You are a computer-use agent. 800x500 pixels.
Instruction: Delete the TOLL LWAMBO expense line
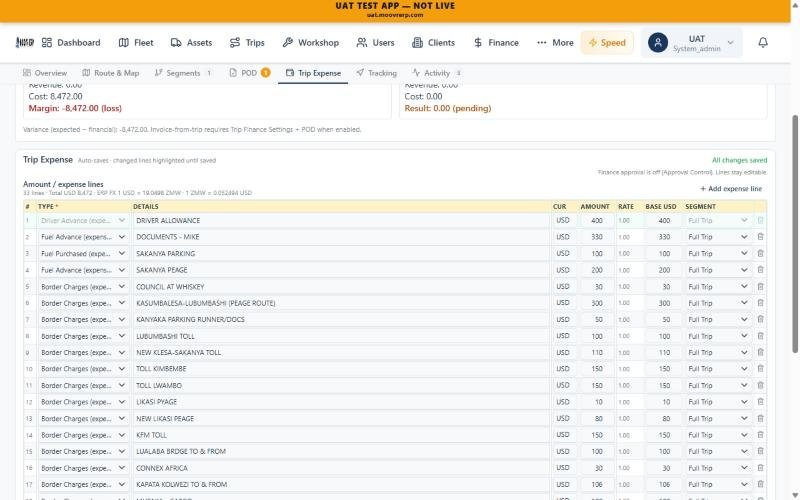pos(760,386)
